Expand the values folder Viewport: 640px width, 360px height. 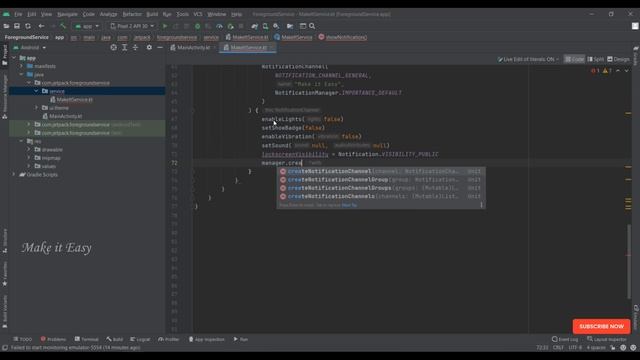tap(29, 166)
